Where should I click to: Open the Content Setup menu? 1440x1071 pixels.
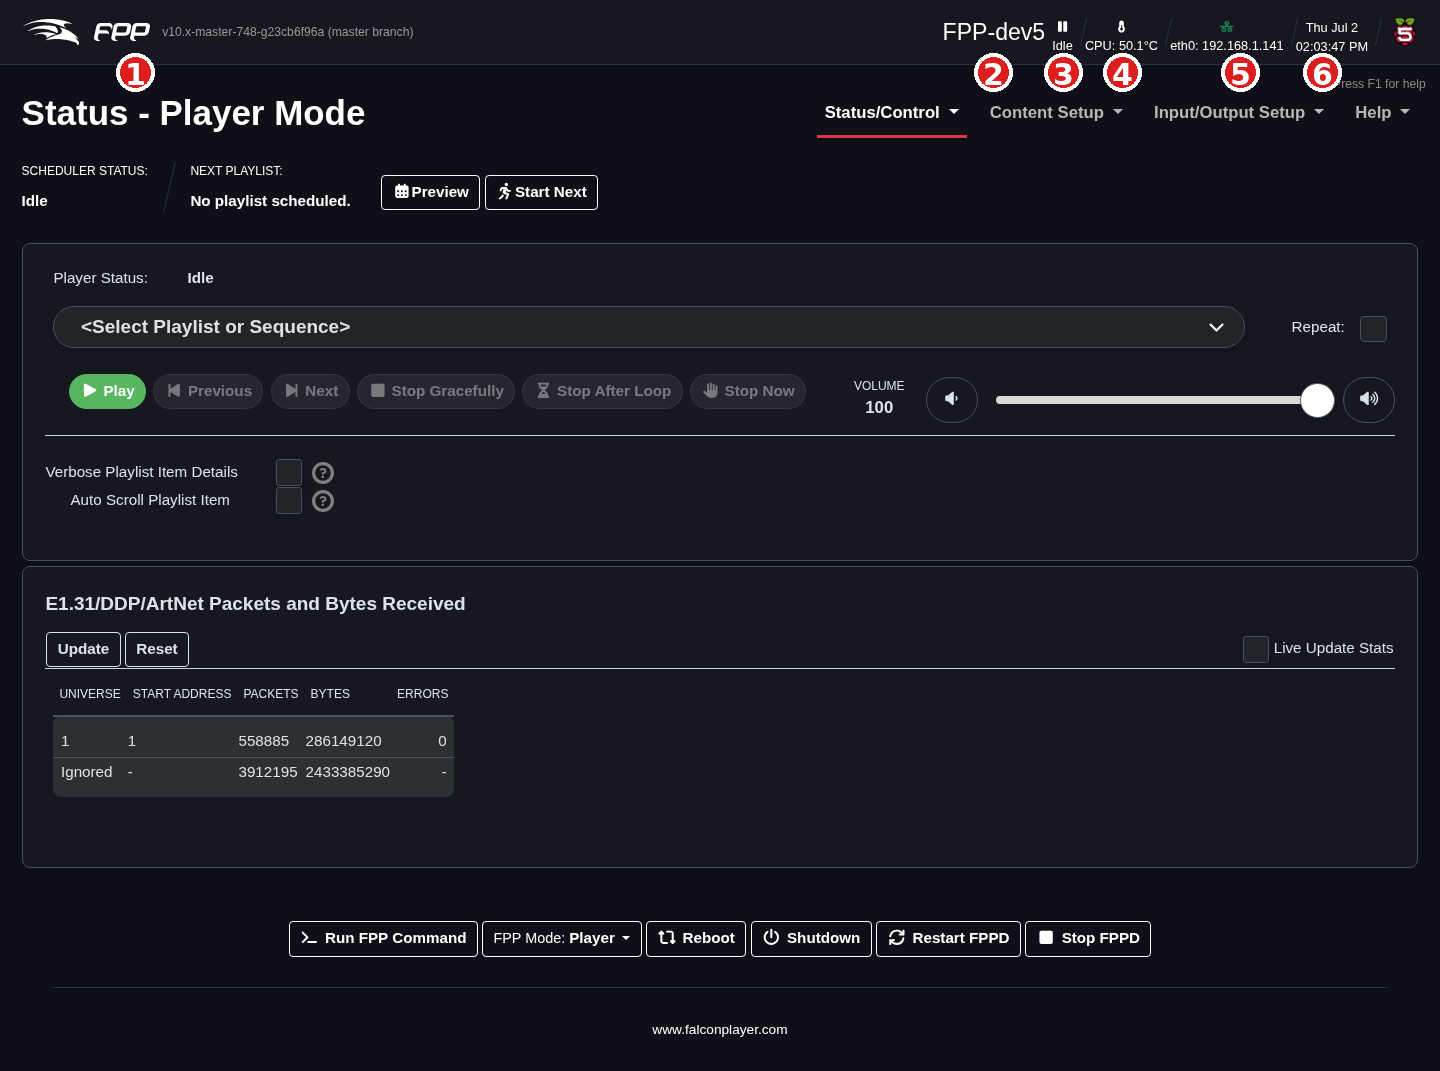coord(1056,113)
